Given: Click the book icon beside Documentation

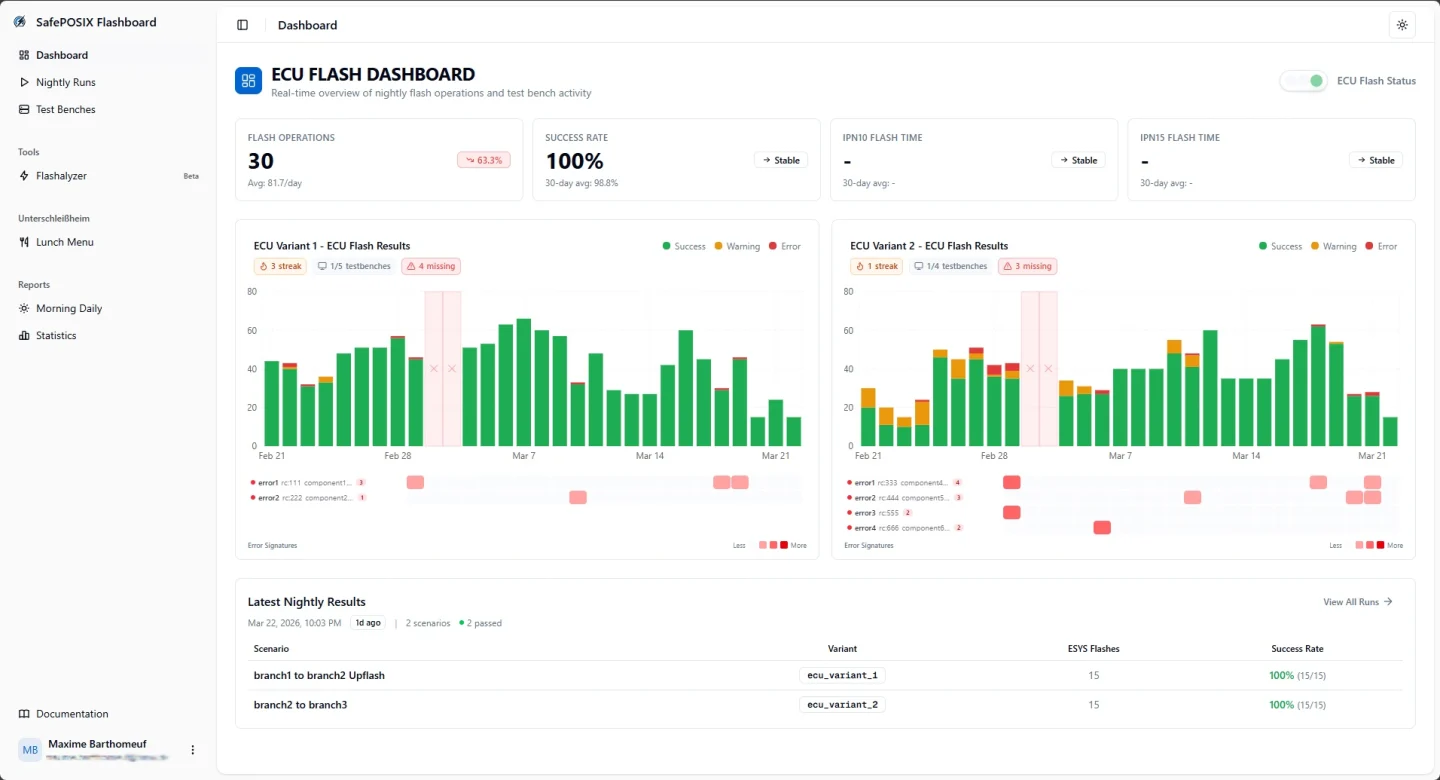Looking at the screenshot, I should [x=24, y=714].
